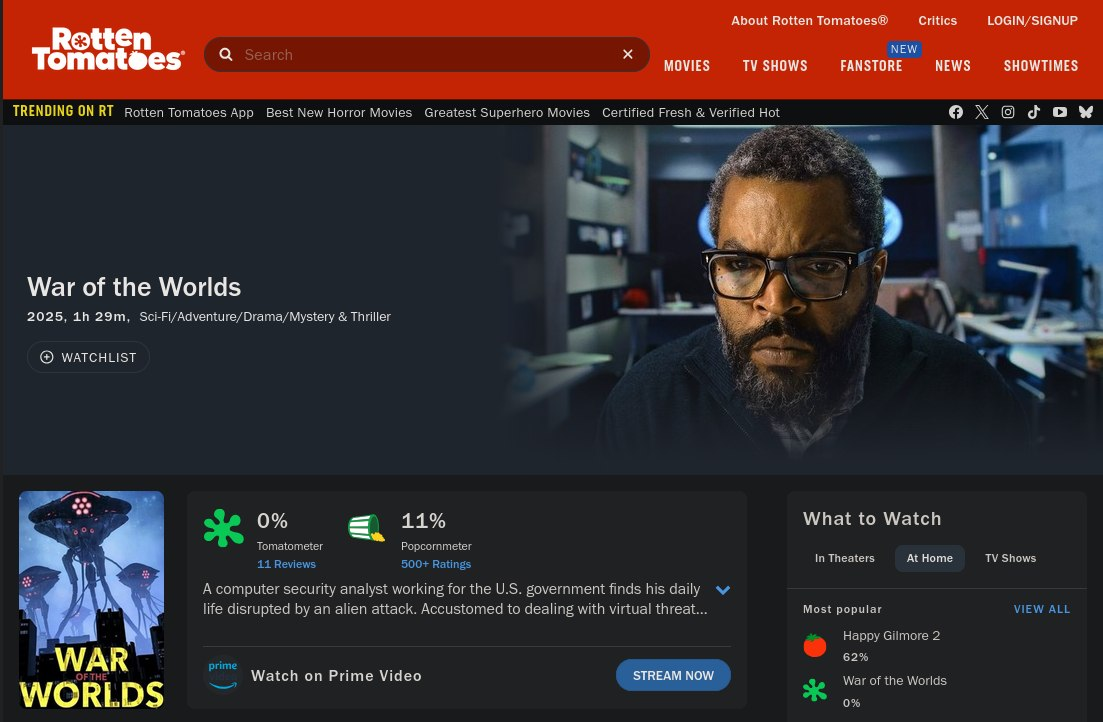Open the NEWS menu
Image resolution: width=1103 pixels, height=722 pixels.
(x=952, y=66)
